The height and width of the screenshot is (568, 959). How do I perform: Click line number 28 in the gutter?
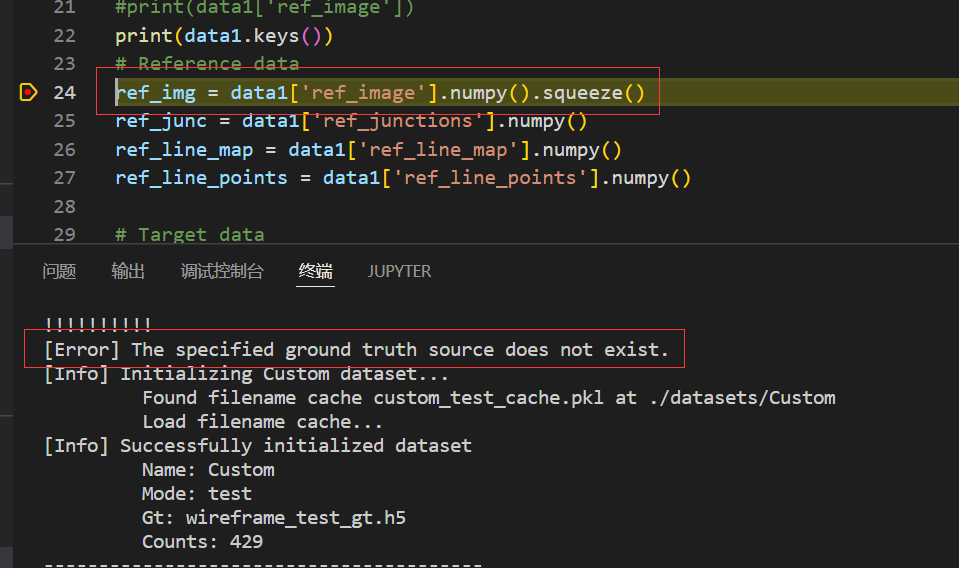tap(64, 207)
